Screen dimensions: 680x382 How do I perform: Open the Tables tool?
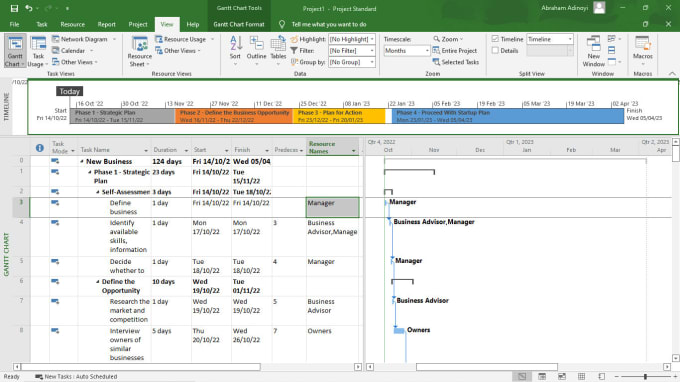[x=278, y=51]
